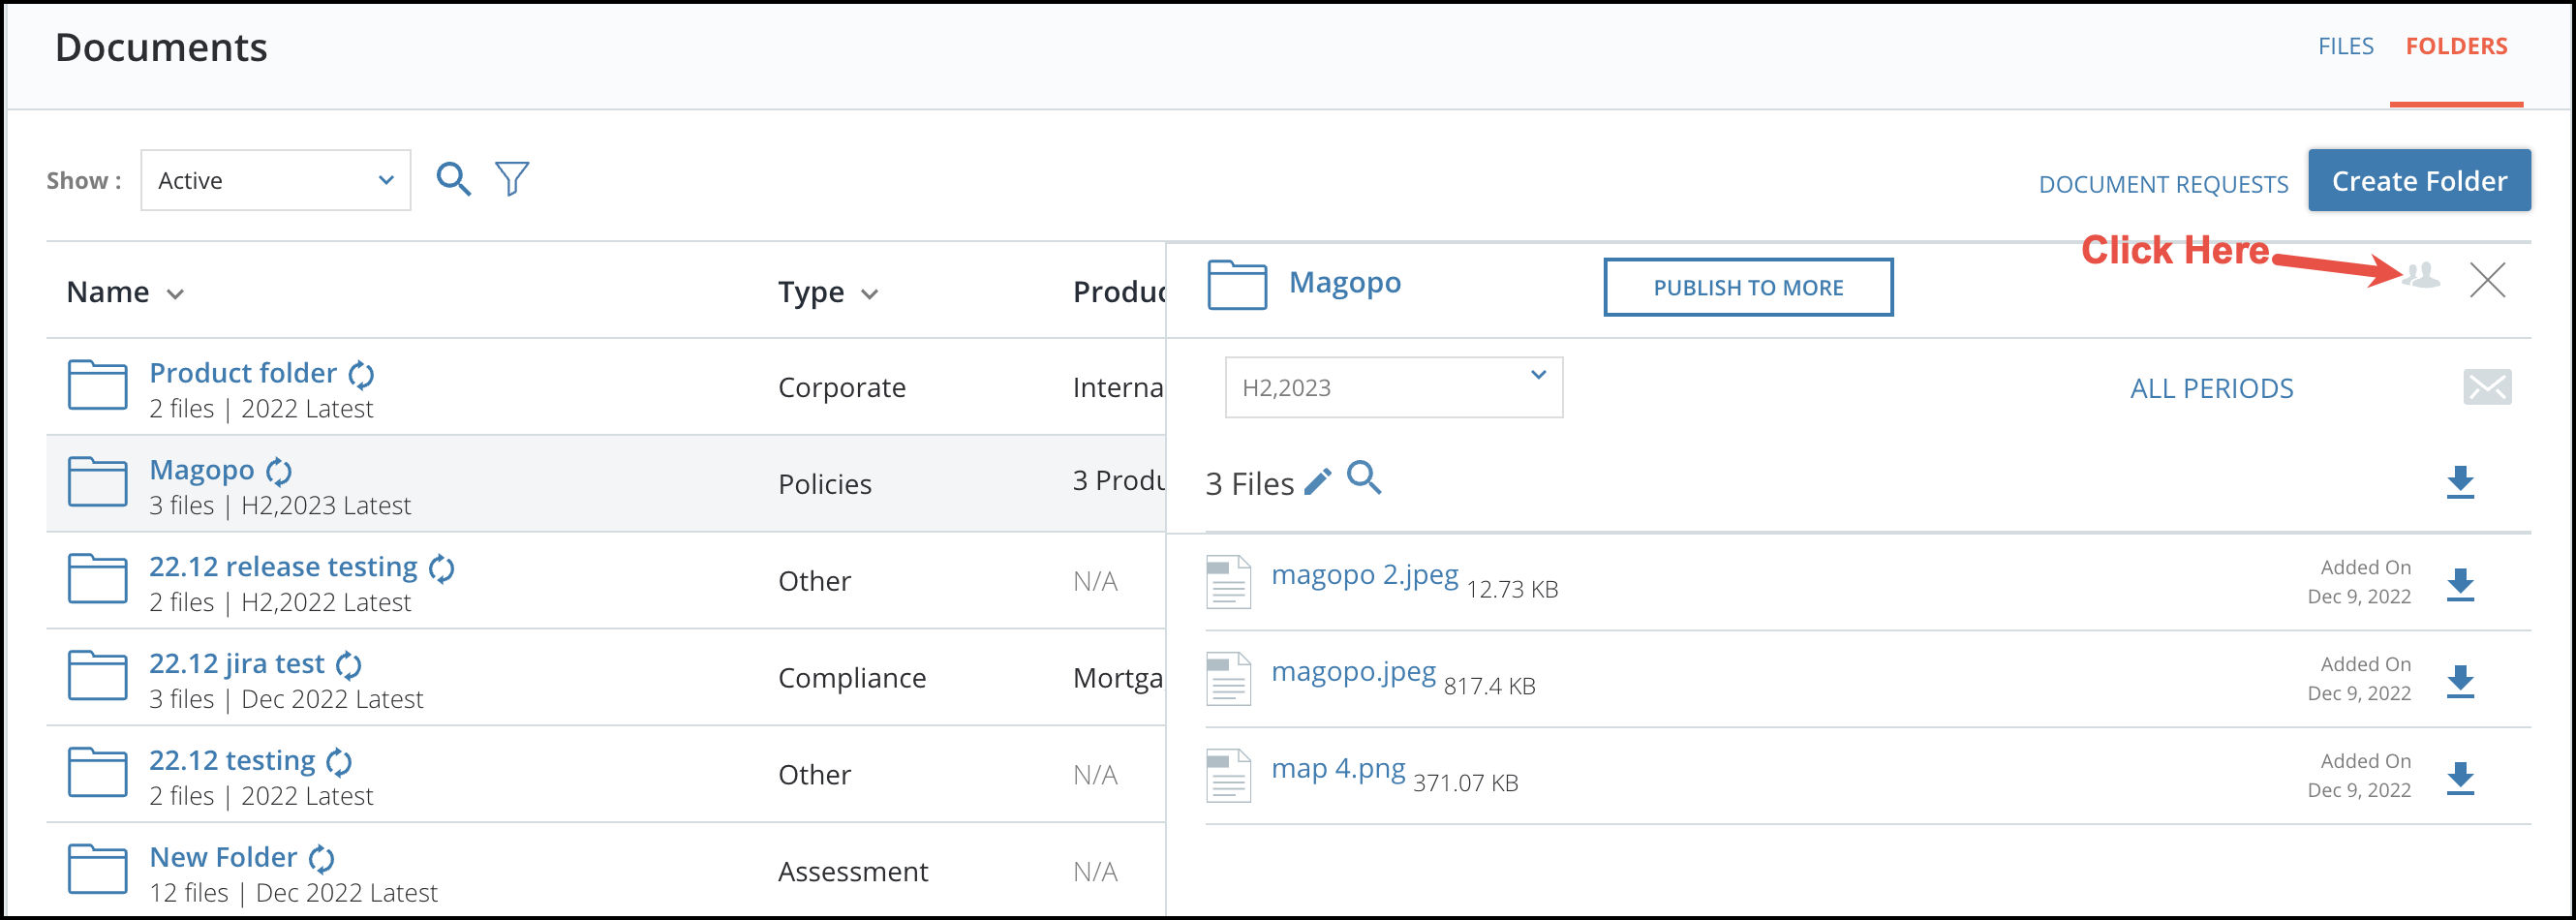The image size is (2576, 920).
Task: Sort by the Name column header
Action: [125, 292]
